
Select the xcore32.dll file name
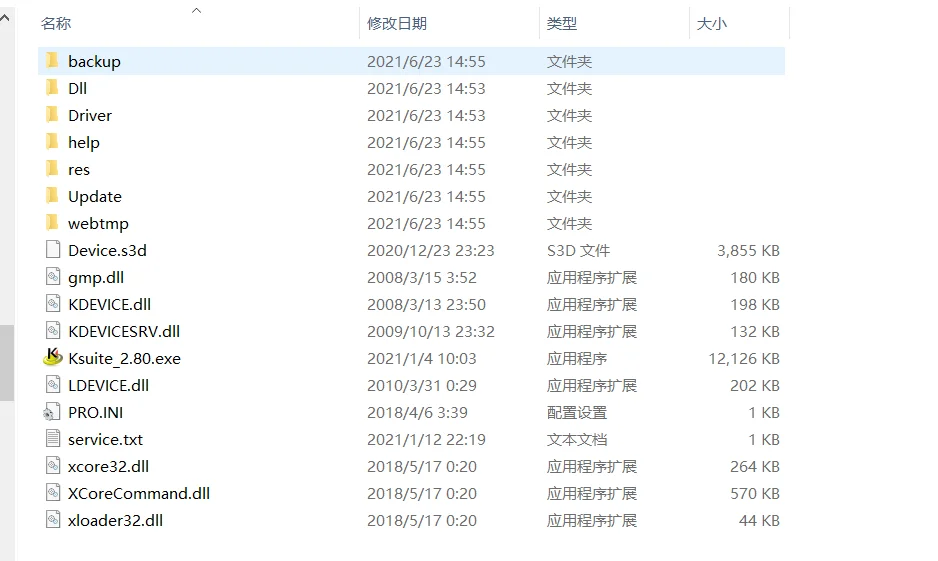[x=108, y=467]
